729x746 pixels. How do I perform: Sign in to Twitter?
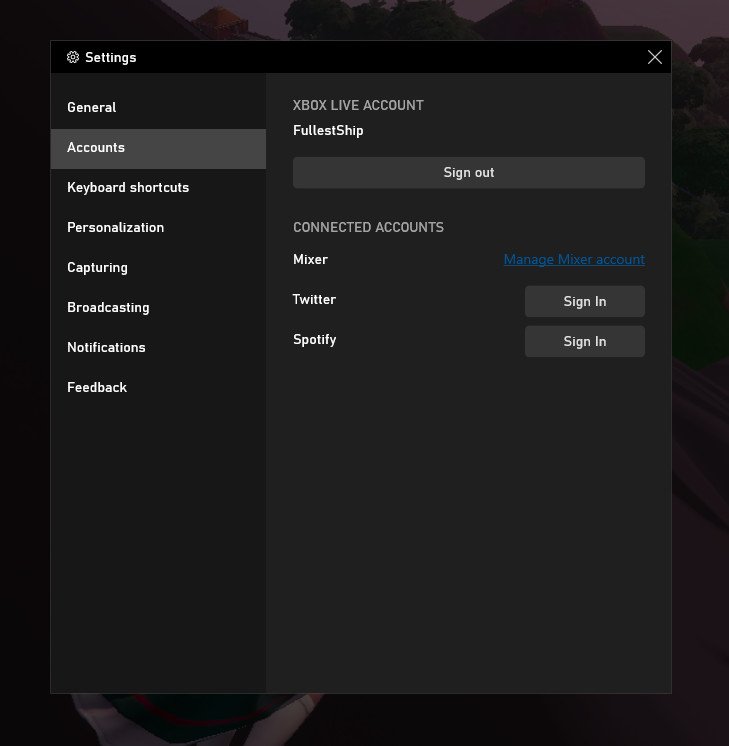585,301
